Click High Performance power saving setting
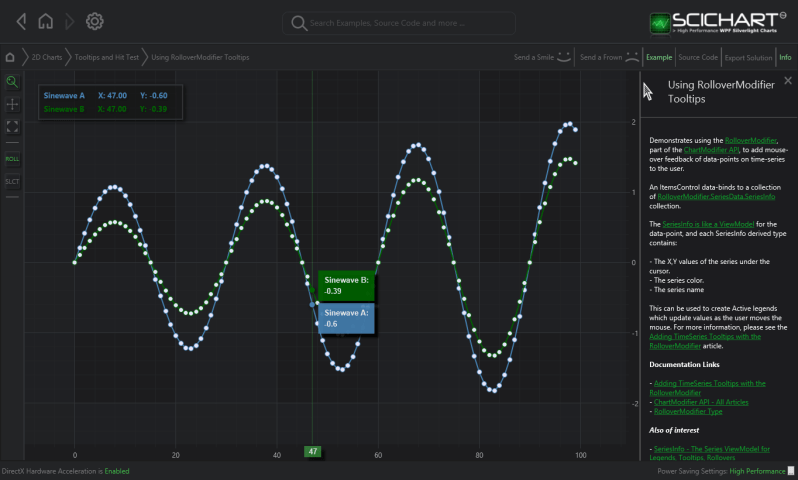Image resolution: width=798 pixels, height=480 pixels. click(757, 471)
